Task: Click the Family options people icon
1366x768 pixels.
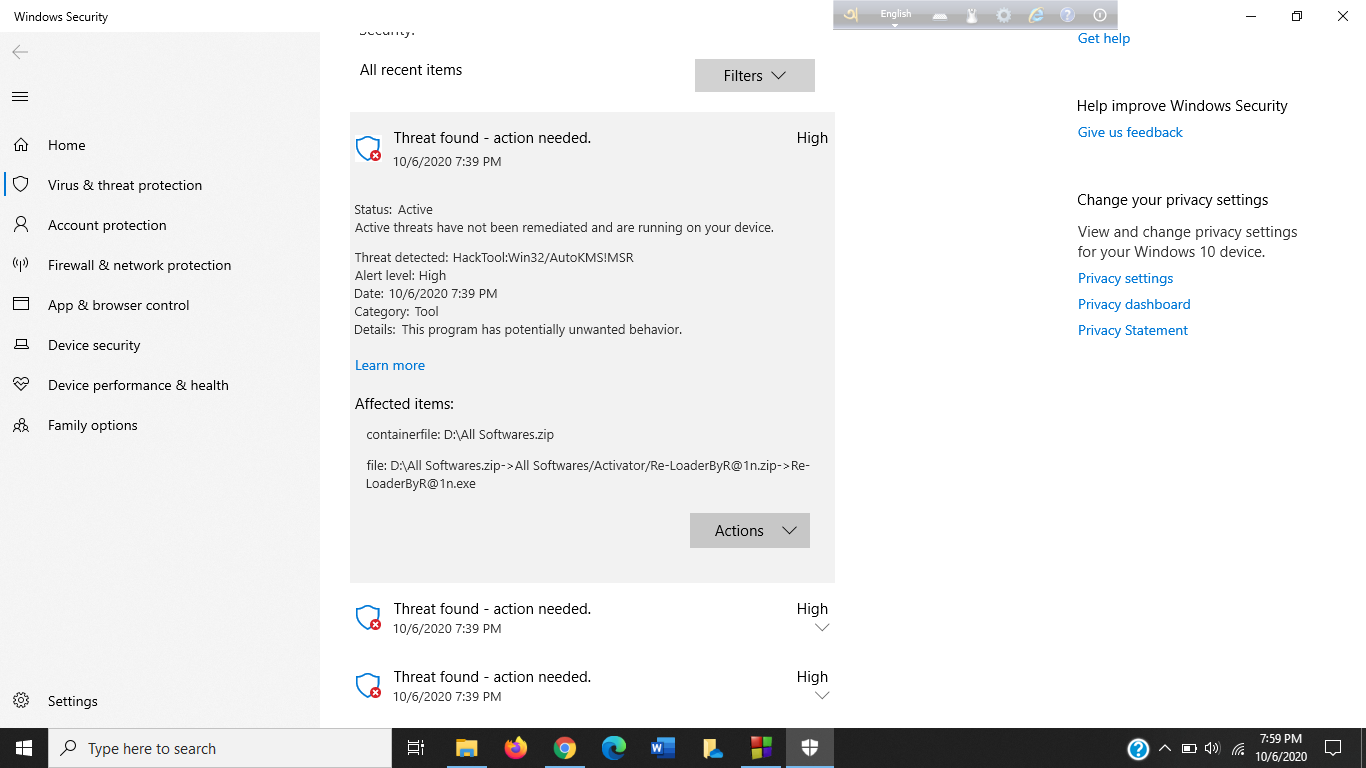Action: click(x=20, y=425)
